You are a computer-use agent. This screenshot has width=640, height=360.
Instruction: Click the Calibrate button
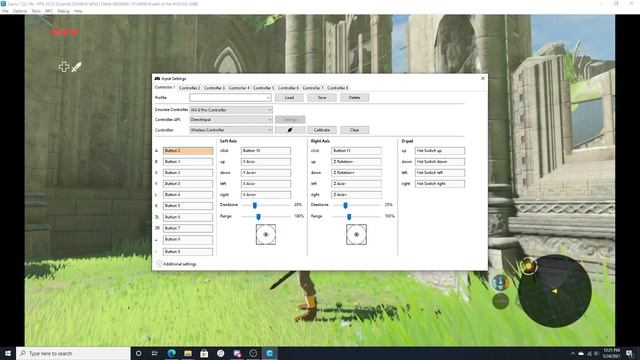click(x=322, y=130)
